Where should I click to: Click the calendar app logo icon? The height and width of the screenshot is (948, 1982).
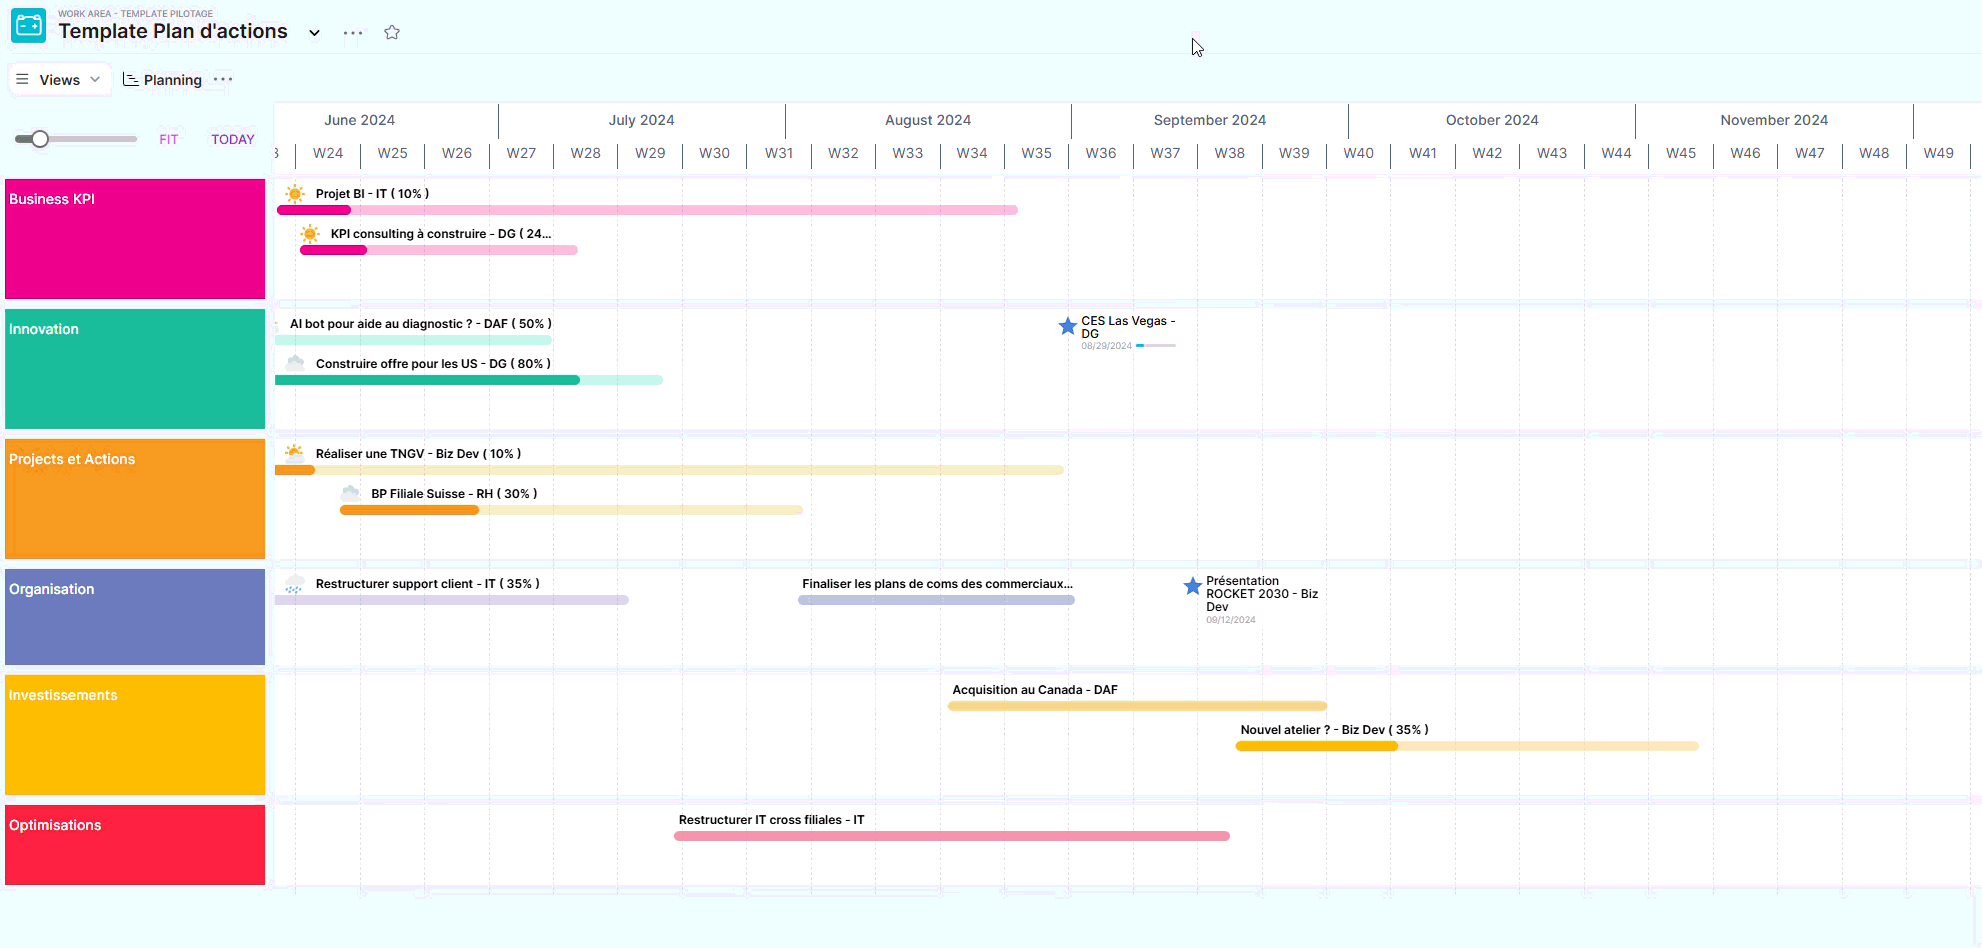[29, 26]
